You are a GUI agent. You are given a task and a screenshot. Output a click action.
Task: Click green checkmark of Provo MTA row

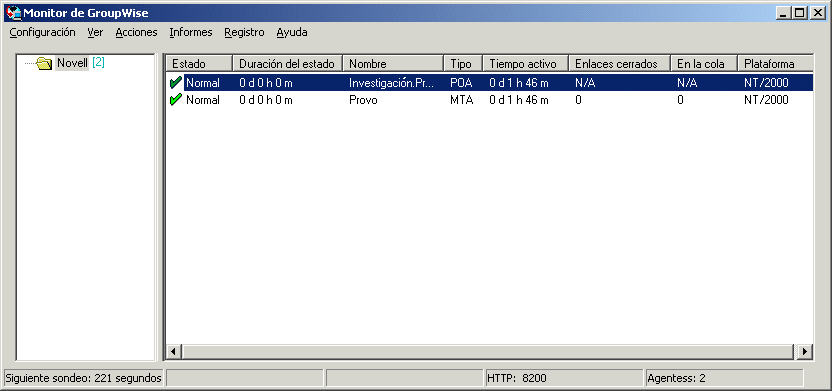pos(176,100)
